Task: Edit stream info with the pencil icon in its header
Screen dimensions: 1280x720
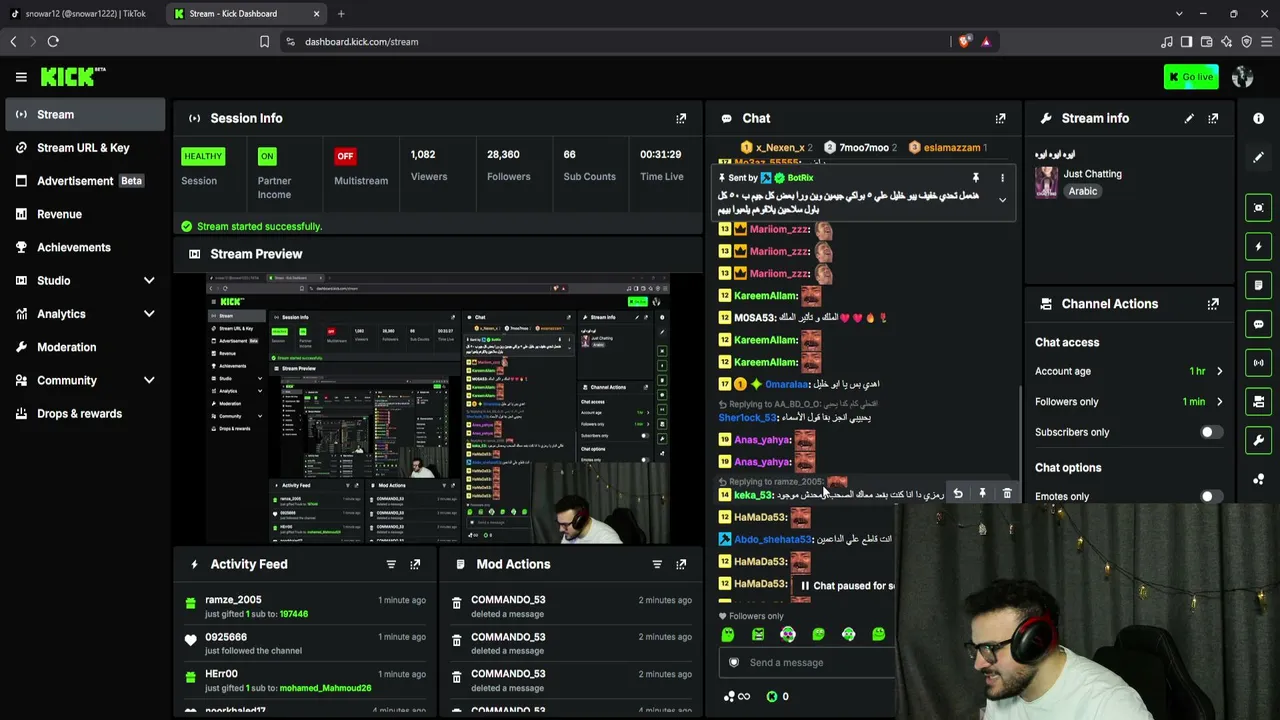Action: point(1189,118)
